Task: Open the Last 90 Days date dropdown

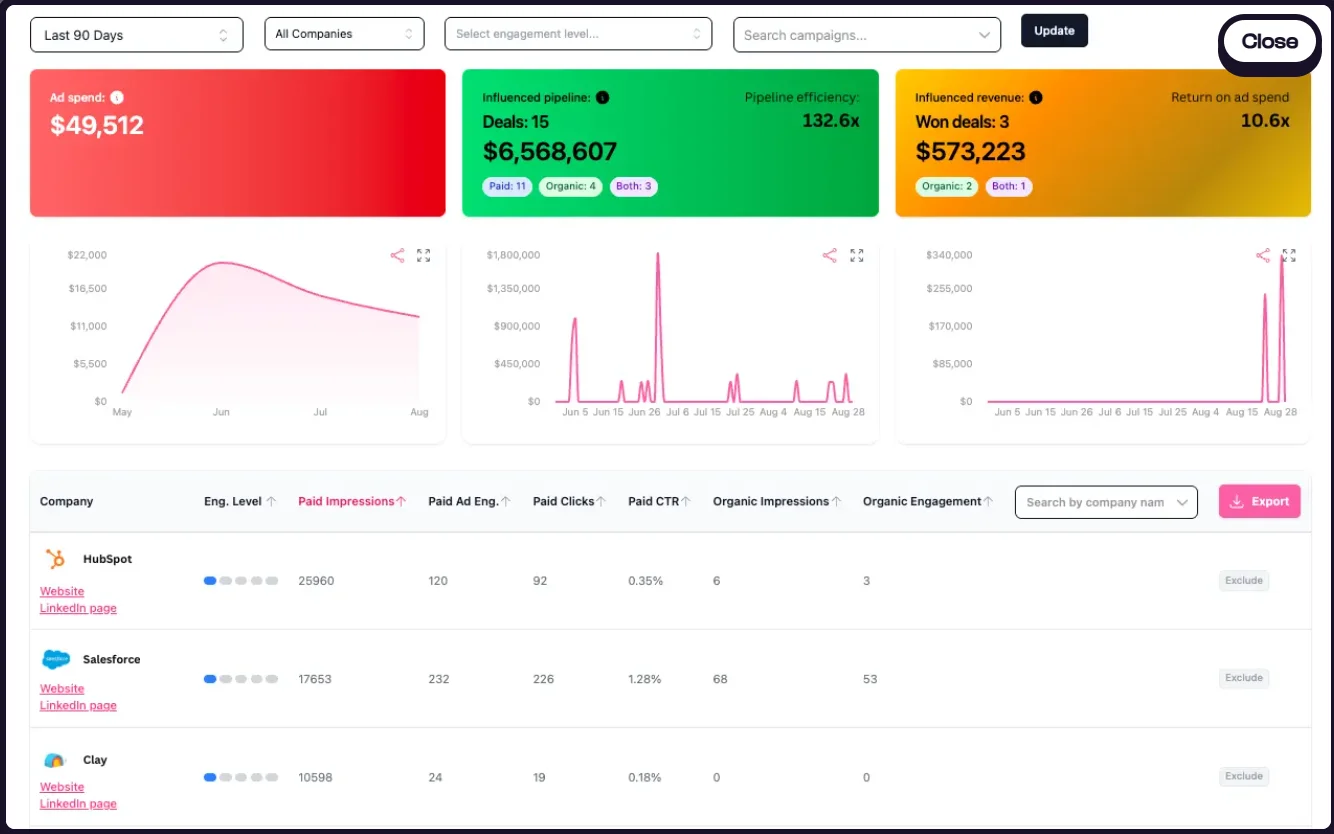Action: point(137,35)
